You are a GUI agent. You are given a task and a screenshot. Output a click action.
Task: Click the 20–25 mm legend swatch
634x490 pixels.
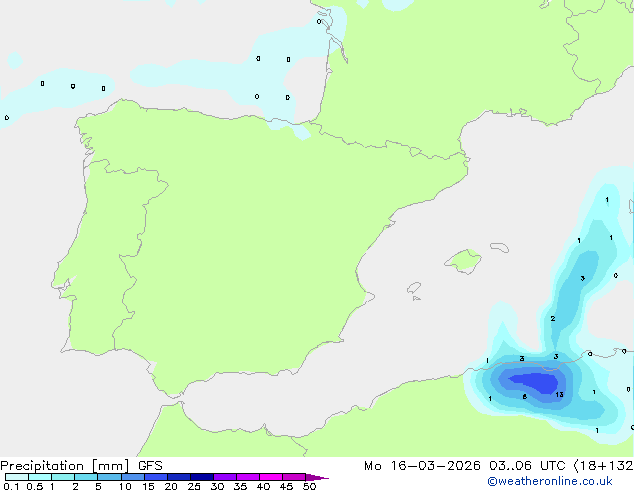point(179,477)
